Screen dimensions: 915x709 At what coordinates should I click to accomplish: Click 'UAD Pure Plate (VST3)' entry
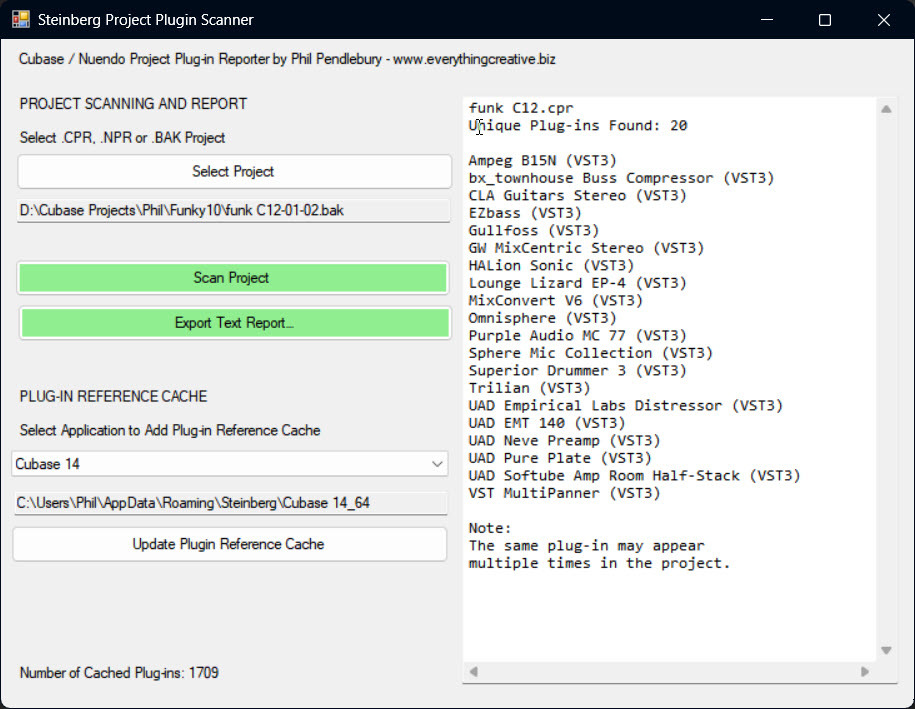tap(560, 458)
